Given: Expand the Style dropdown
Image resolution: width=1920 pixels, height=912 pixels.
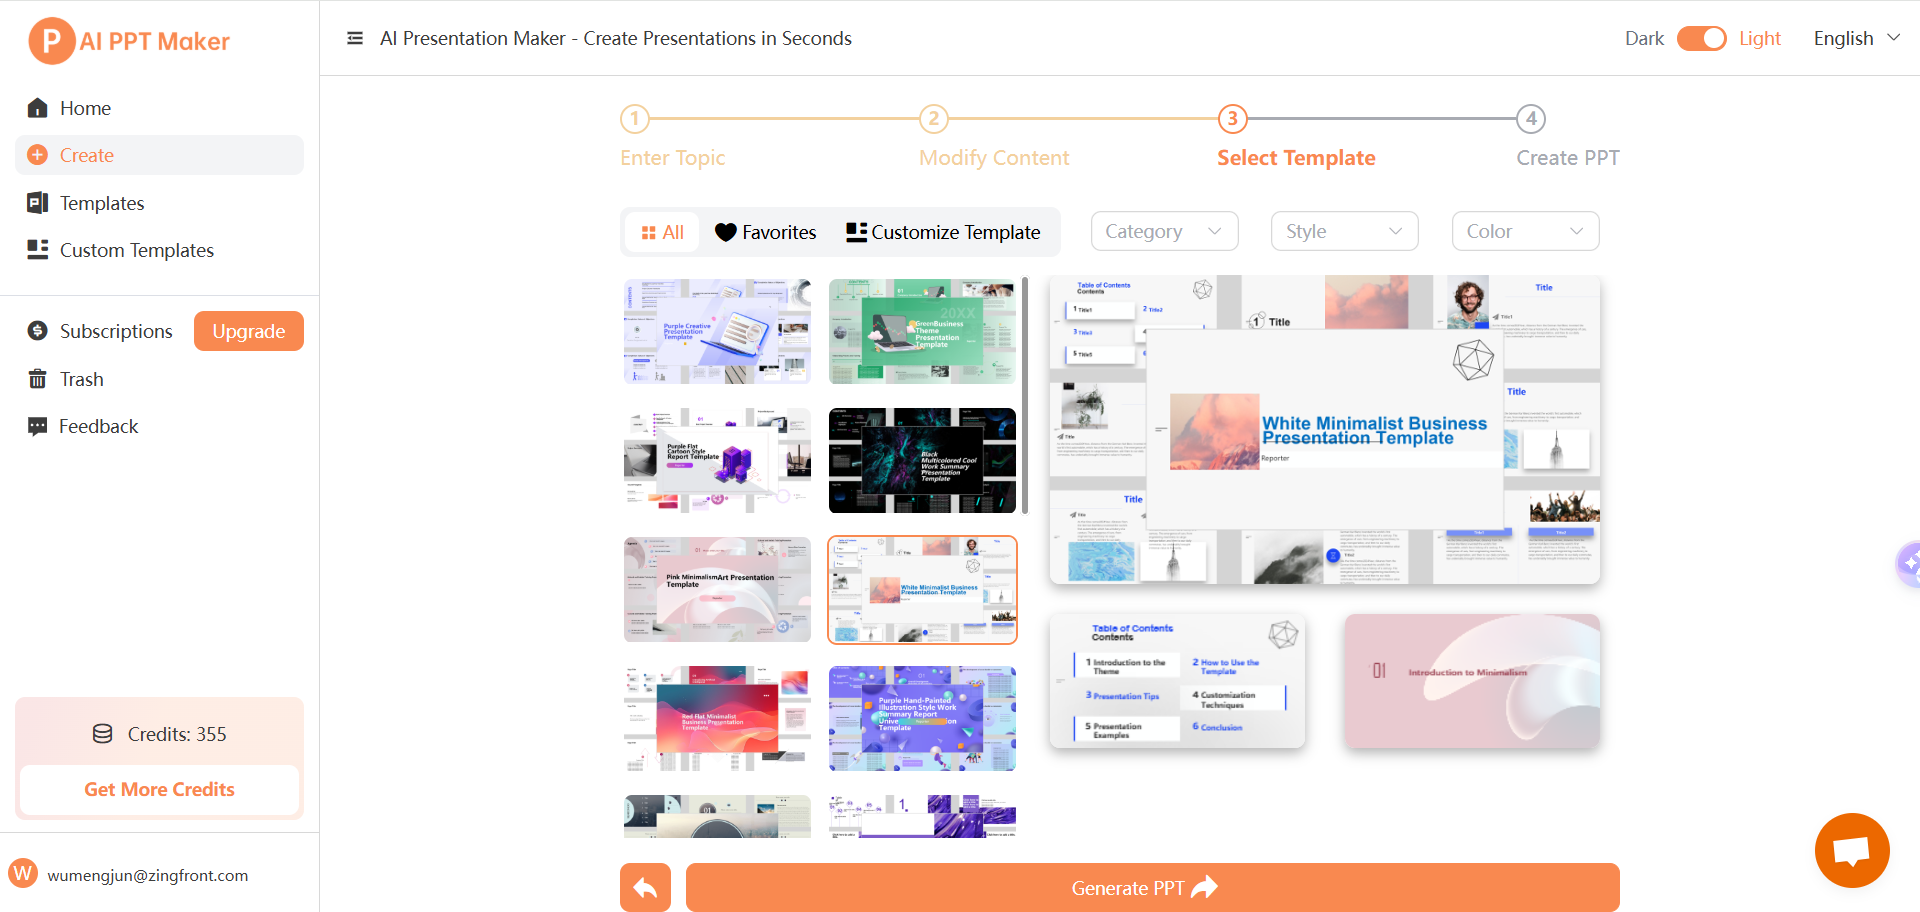Looking at the screenshot, I should click(1344, 231).
